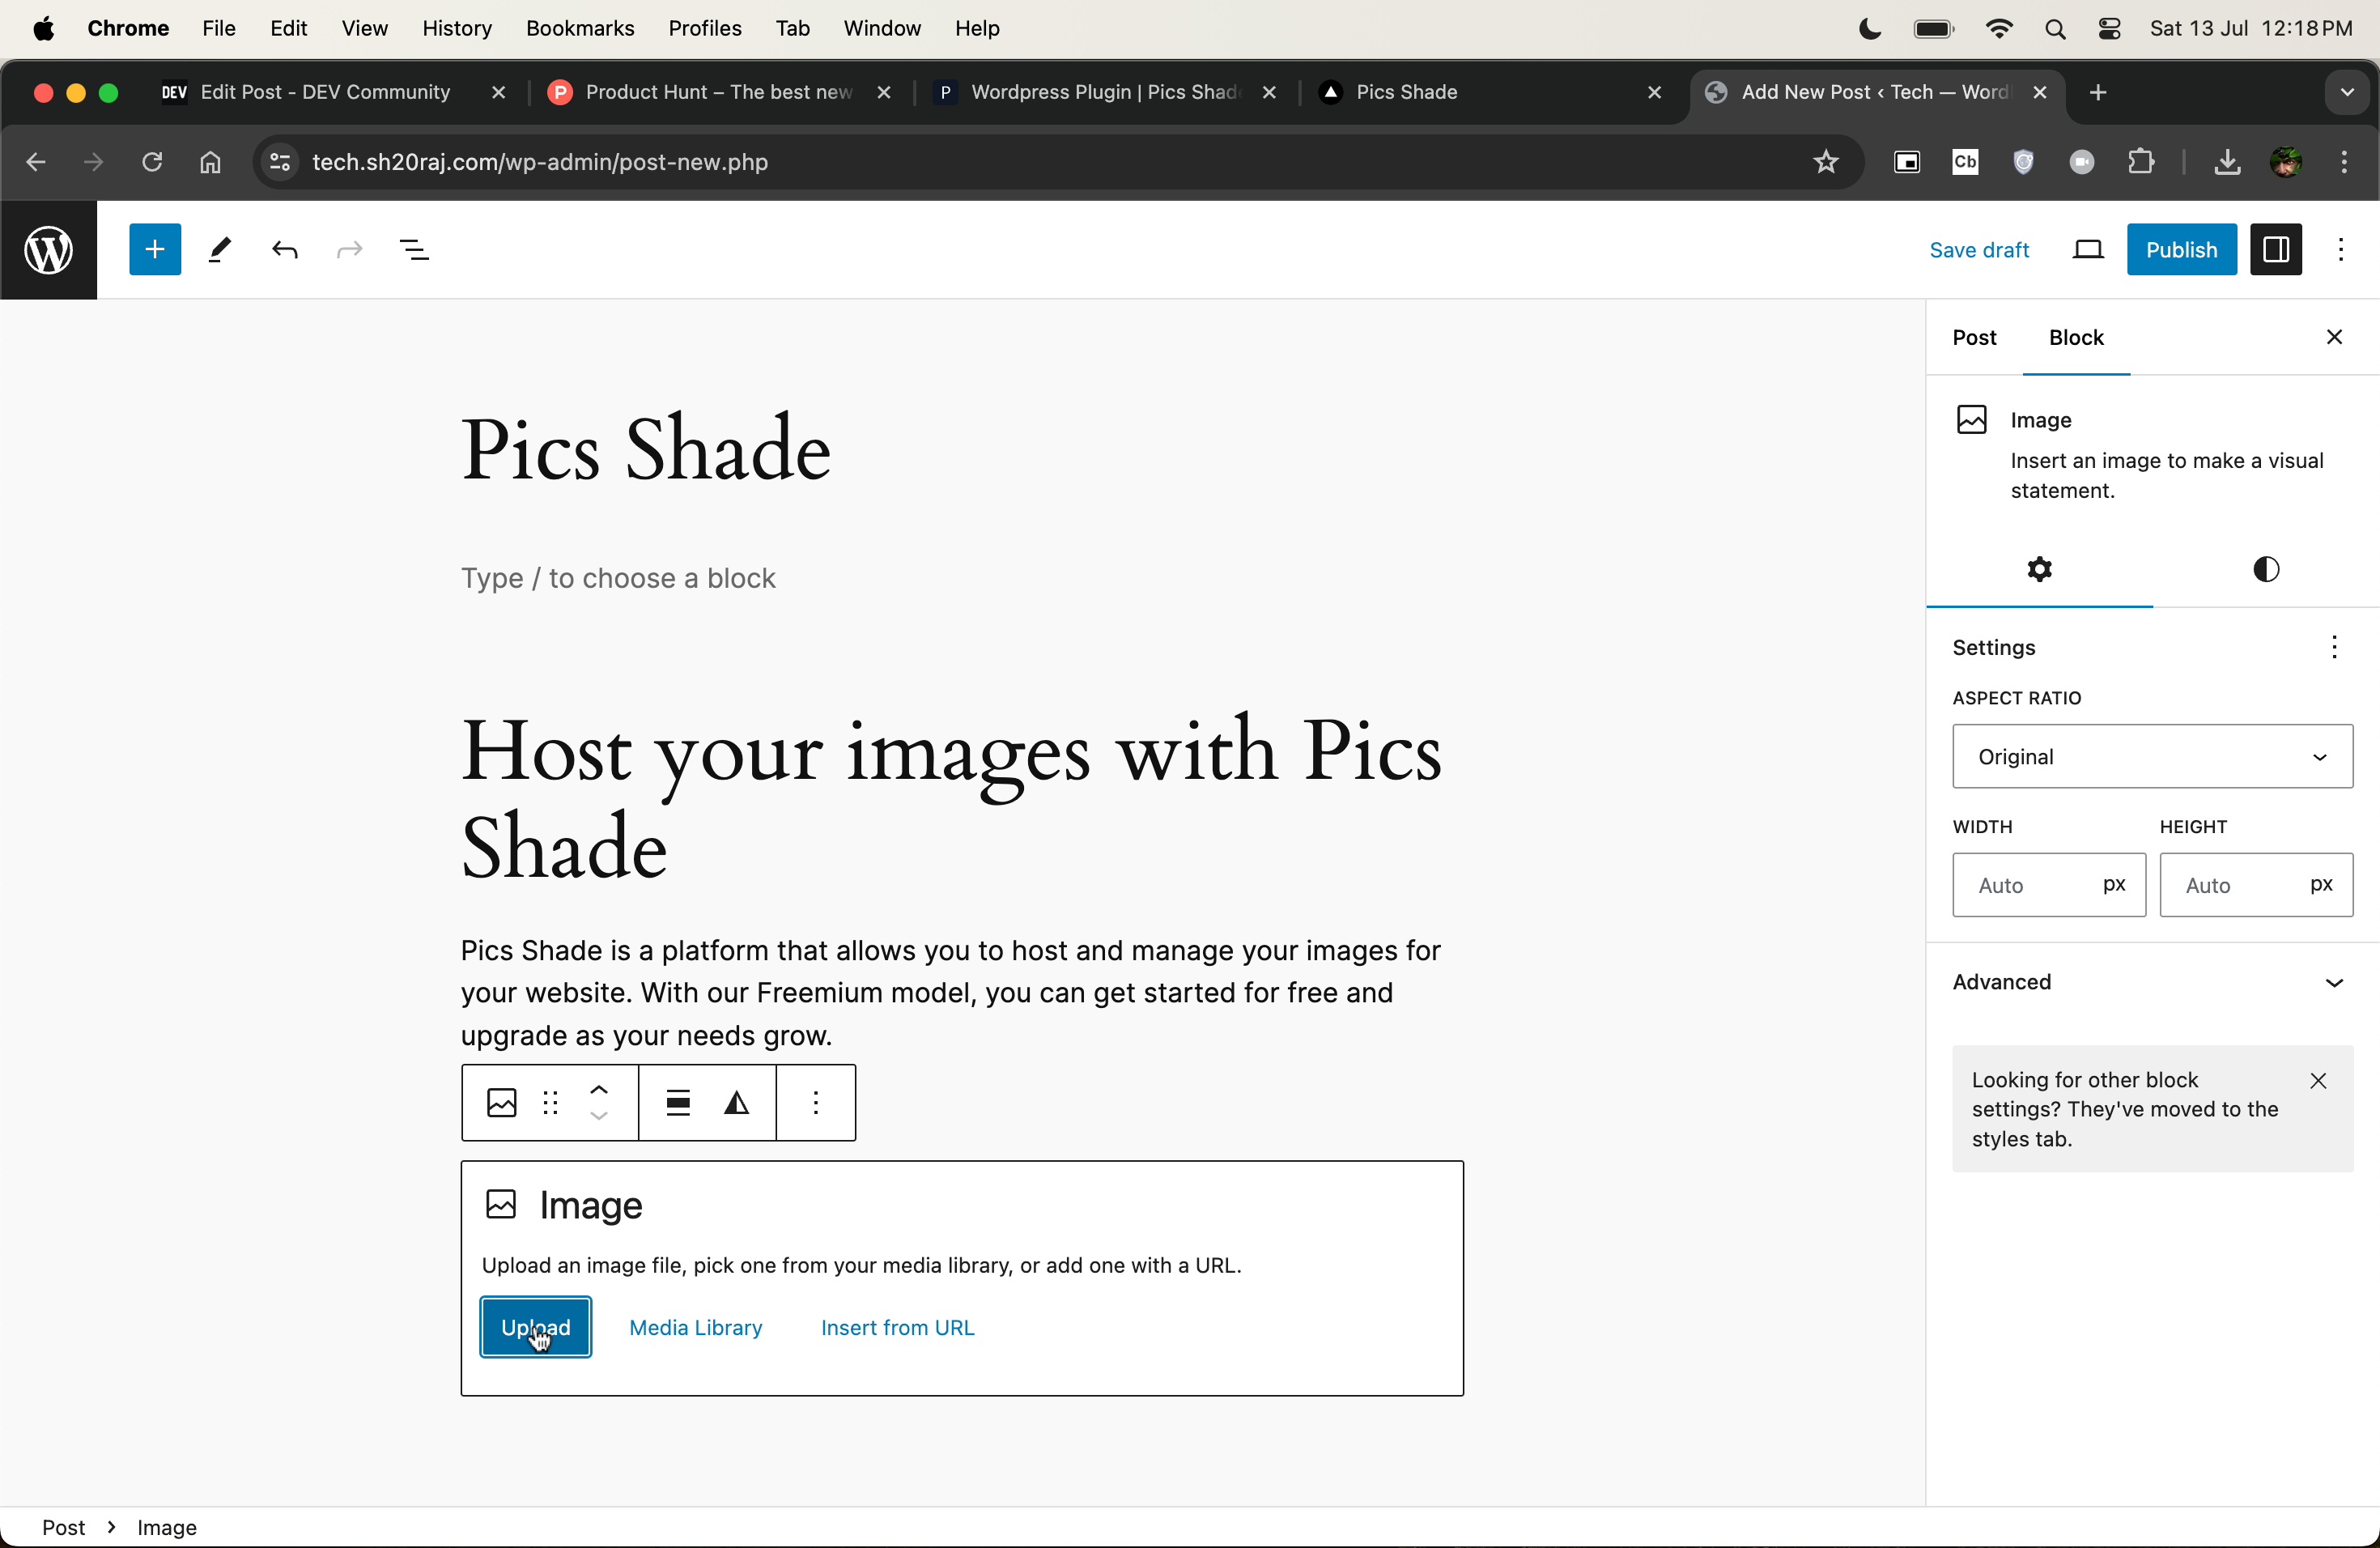
Task: Click the Type / to choose a block placeholder
Action: tap(618, 578)
